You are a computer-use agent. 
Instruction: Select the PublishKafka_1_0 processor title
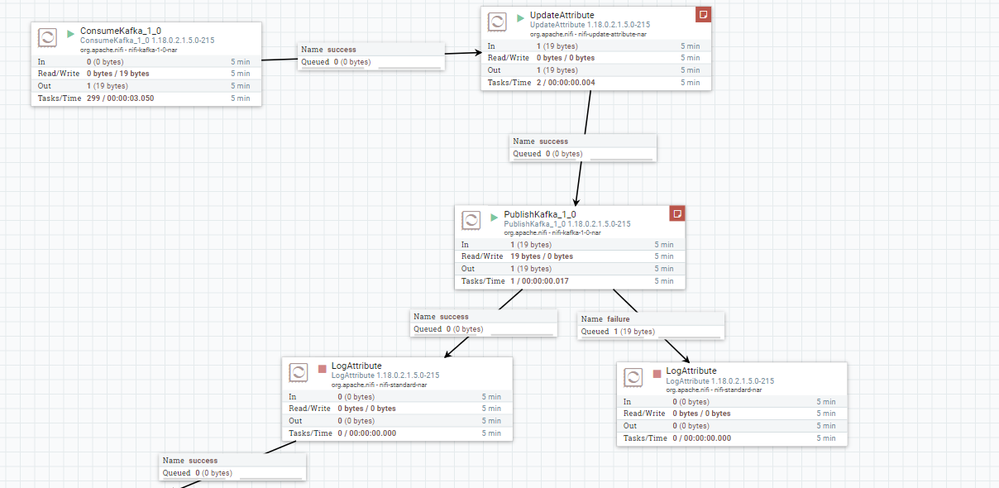(x=540, y=214)
